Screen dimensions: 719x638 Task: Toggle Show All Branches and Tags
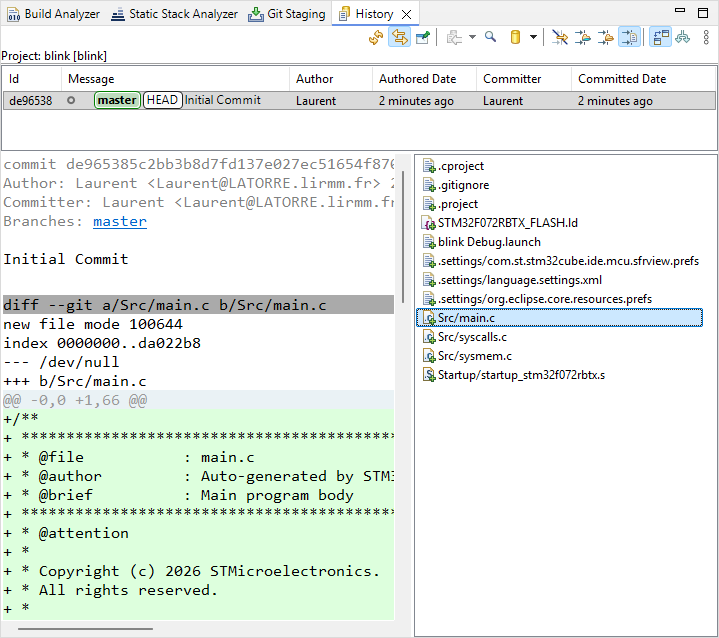(x=683, y=38)
